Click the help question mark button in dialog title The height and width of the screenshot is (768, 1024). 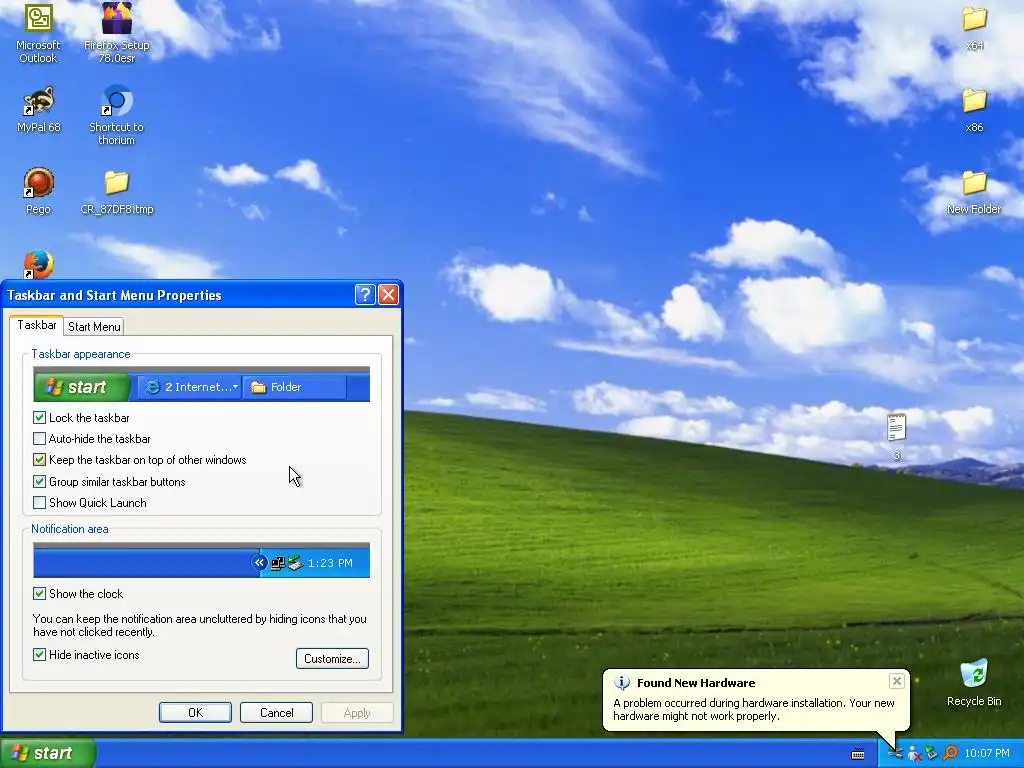tap(365, 295)
